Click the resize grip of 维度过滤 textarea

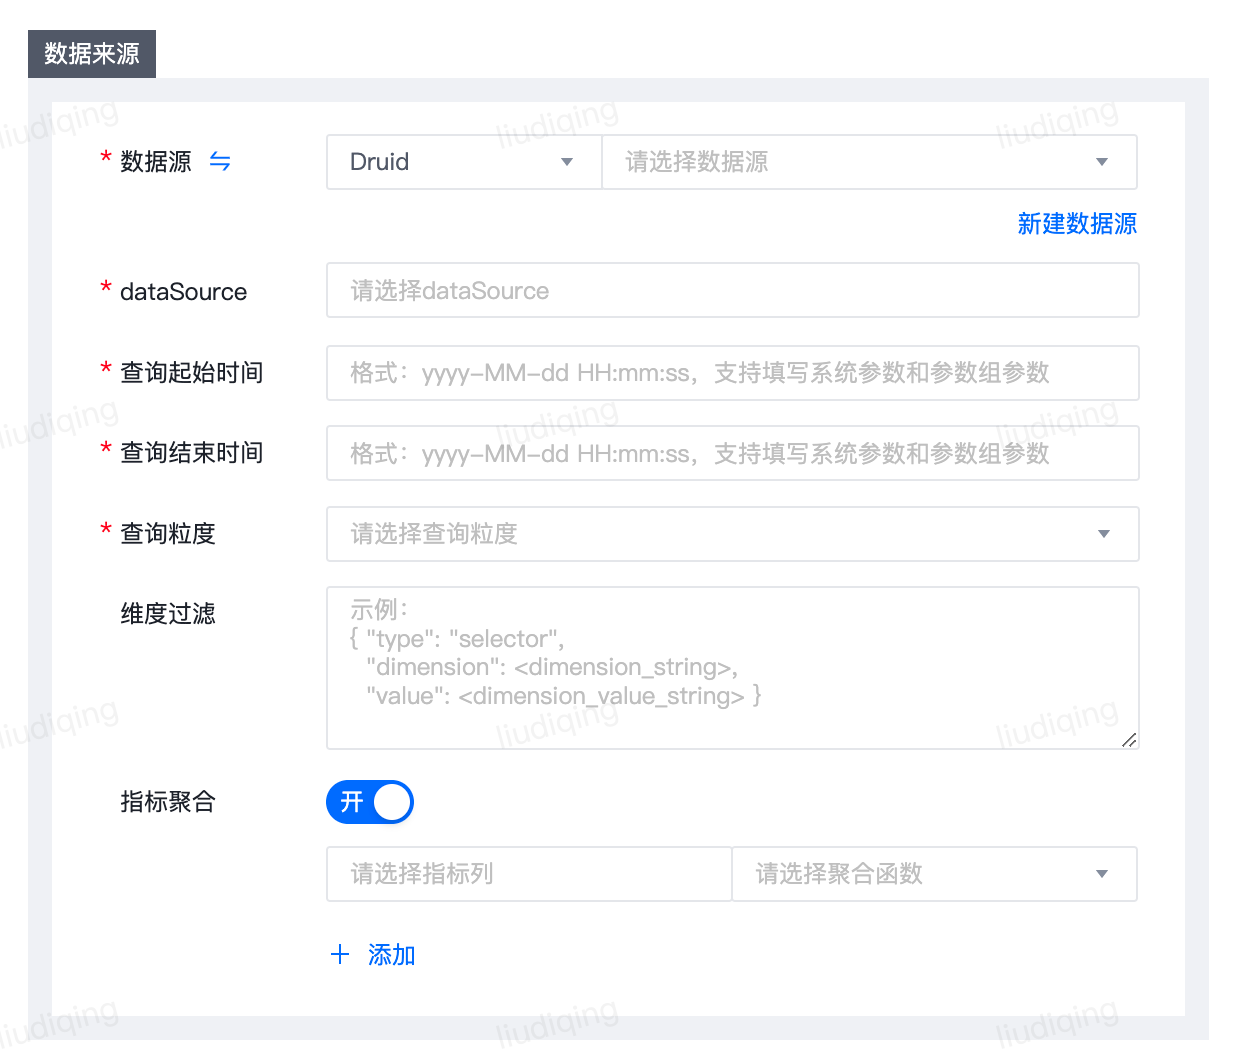[x=1131, y=740]
